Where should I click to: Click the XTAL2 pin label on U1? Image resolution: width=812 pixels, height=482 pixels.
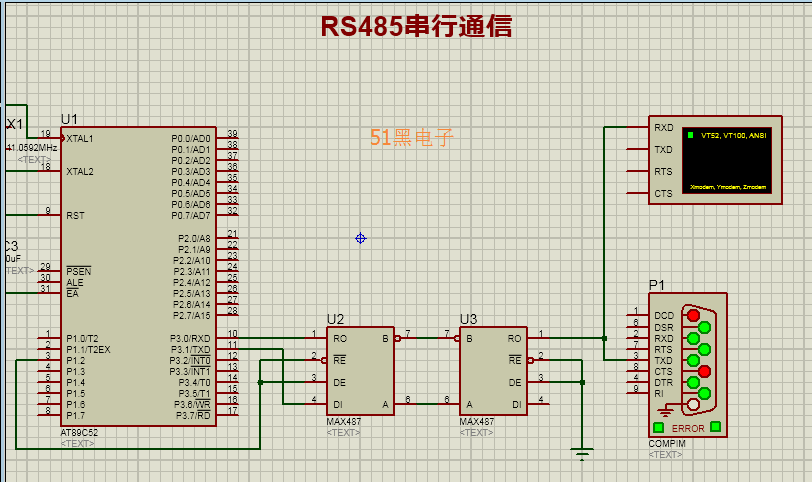80,171
